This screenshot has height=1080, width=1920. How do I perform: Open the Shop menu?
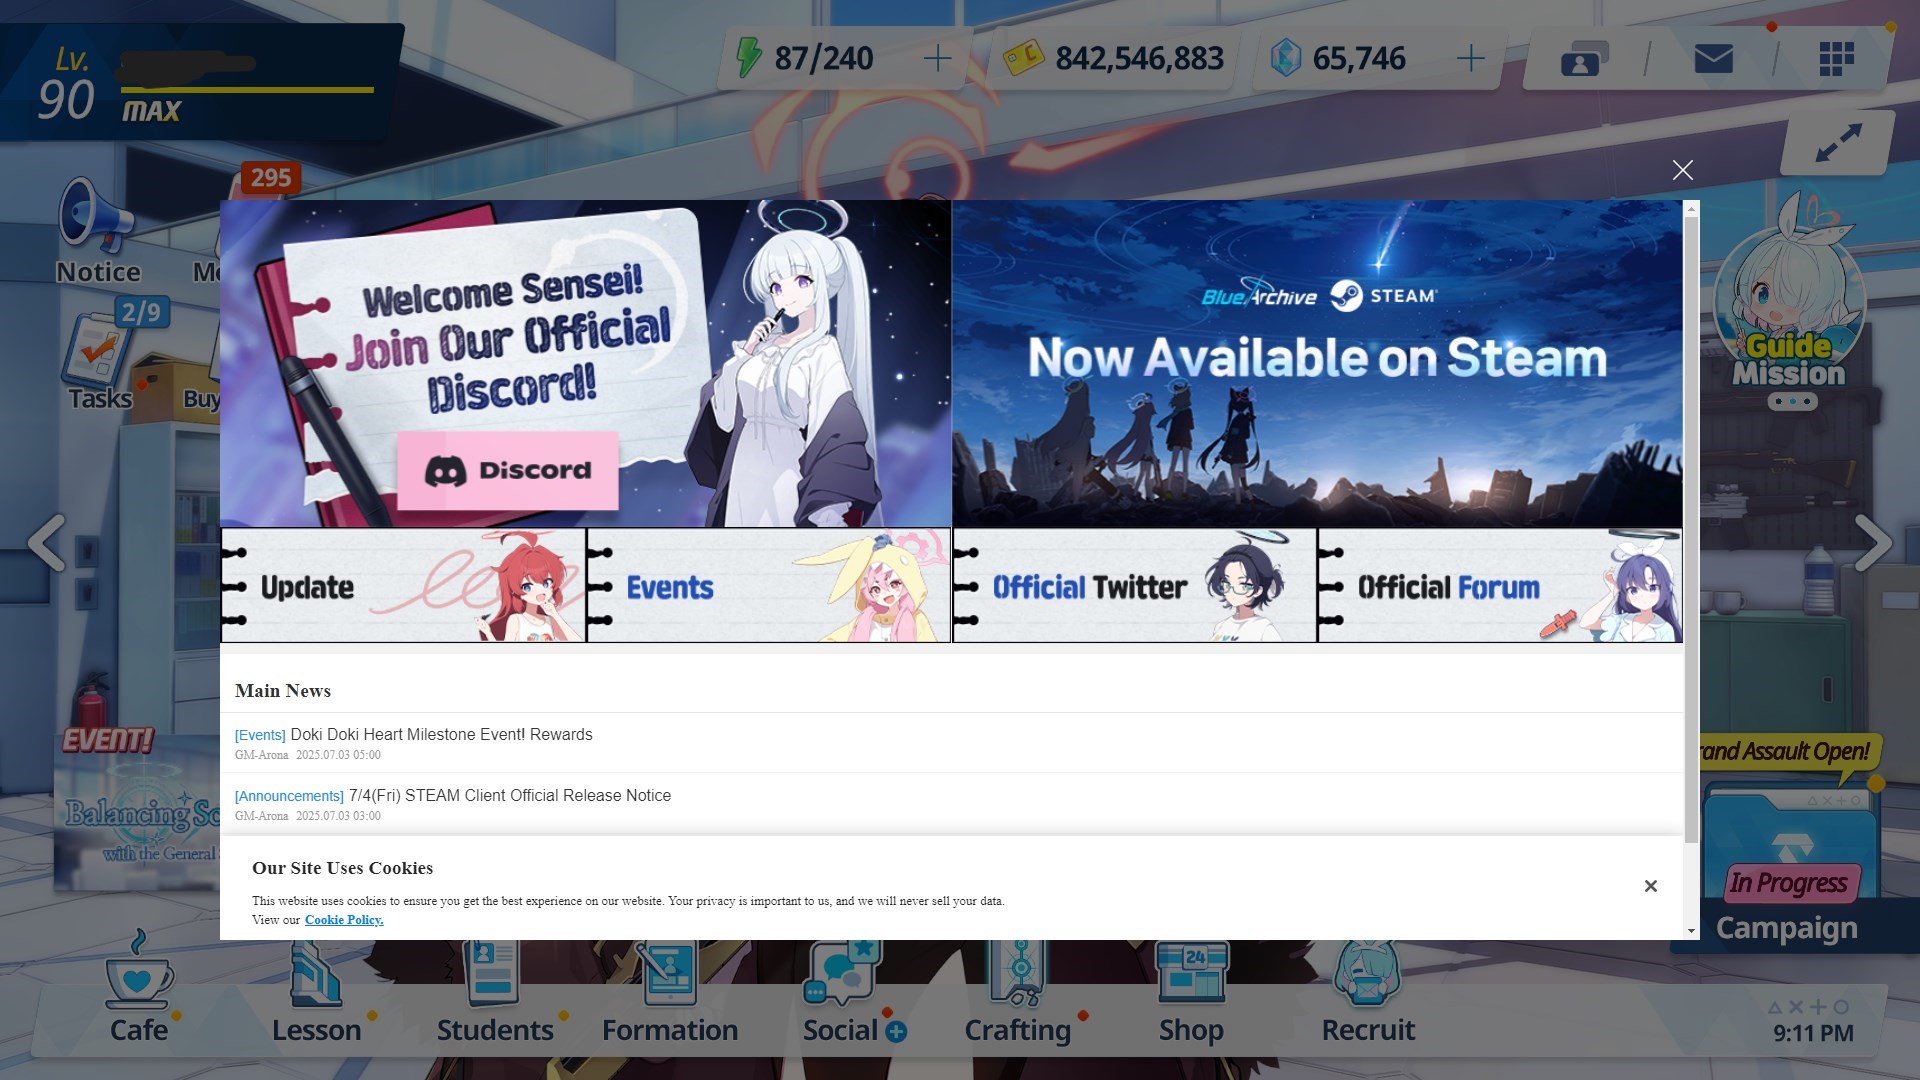(x=1191, y=990)
